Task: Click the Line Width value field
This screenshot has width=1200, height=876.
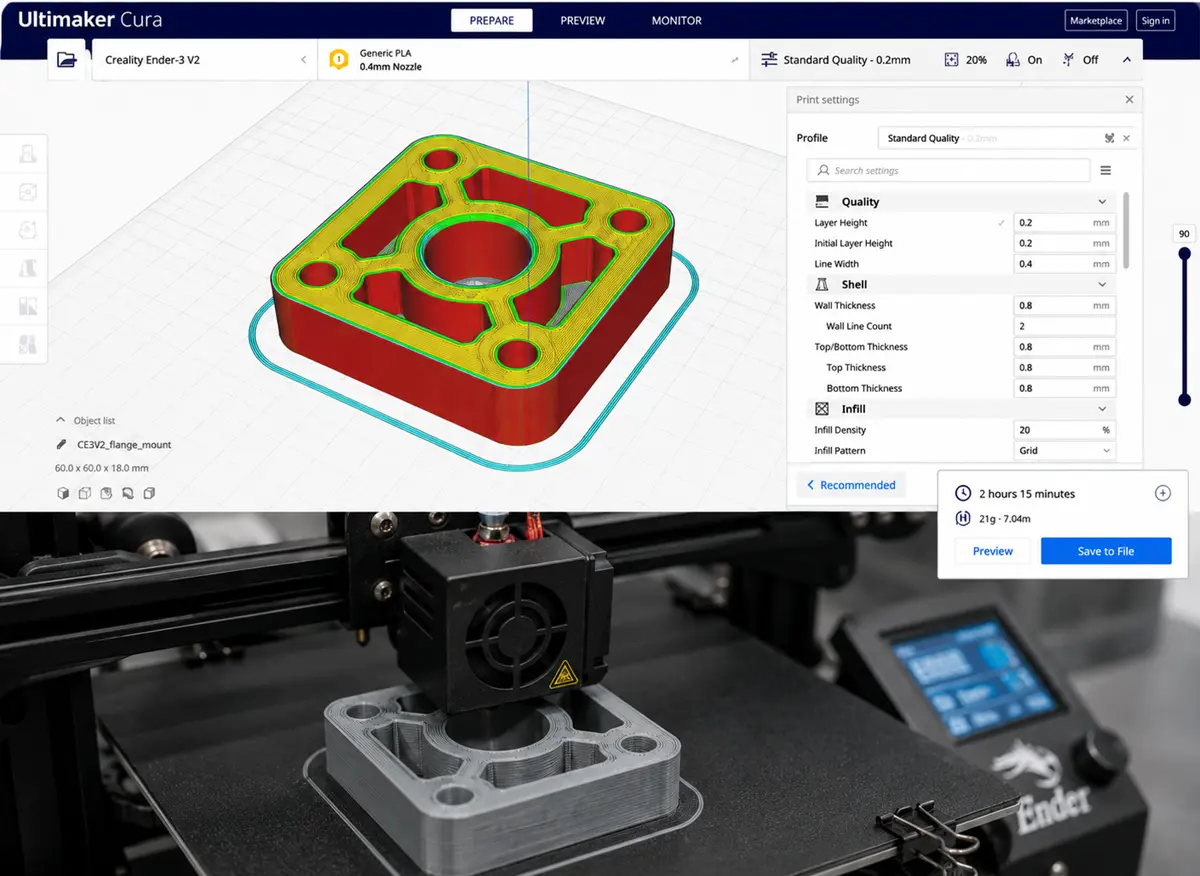Action: click(1064, 264)
